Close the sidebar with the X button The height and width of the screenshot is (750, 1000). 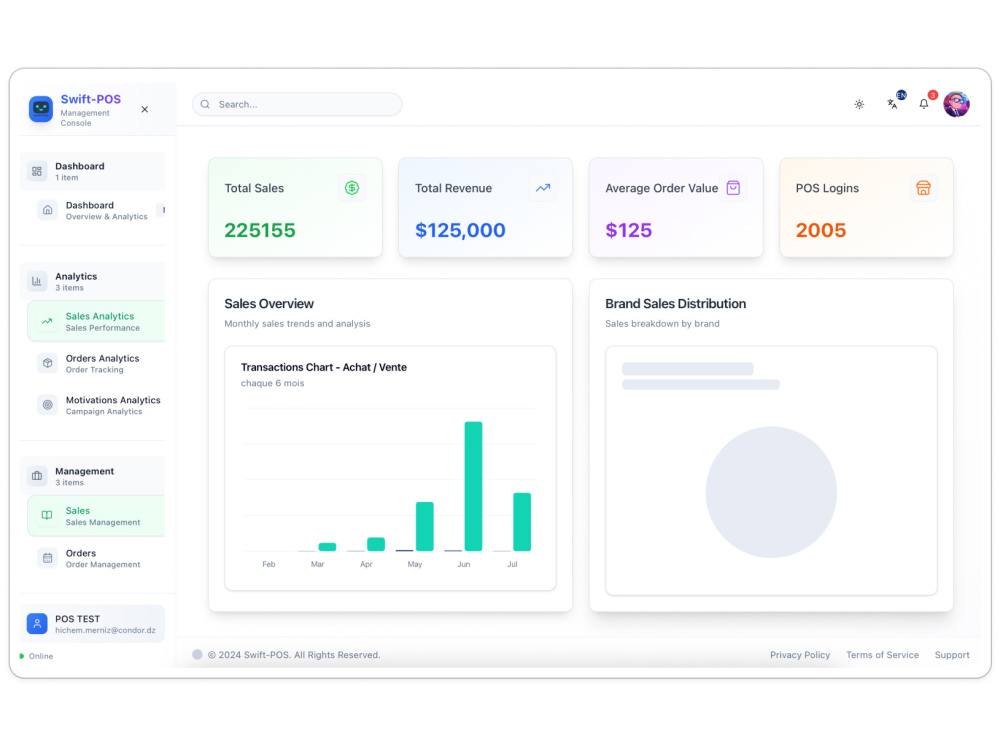pos(145,109)
